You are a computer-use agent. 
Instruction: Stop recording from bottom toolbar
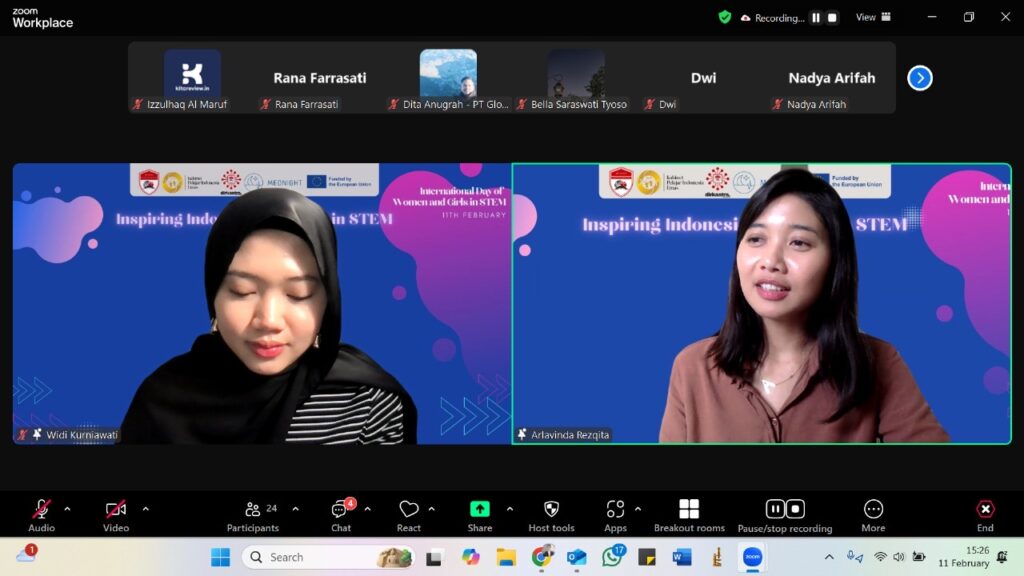pyautogui.click(x=795, y=508)
